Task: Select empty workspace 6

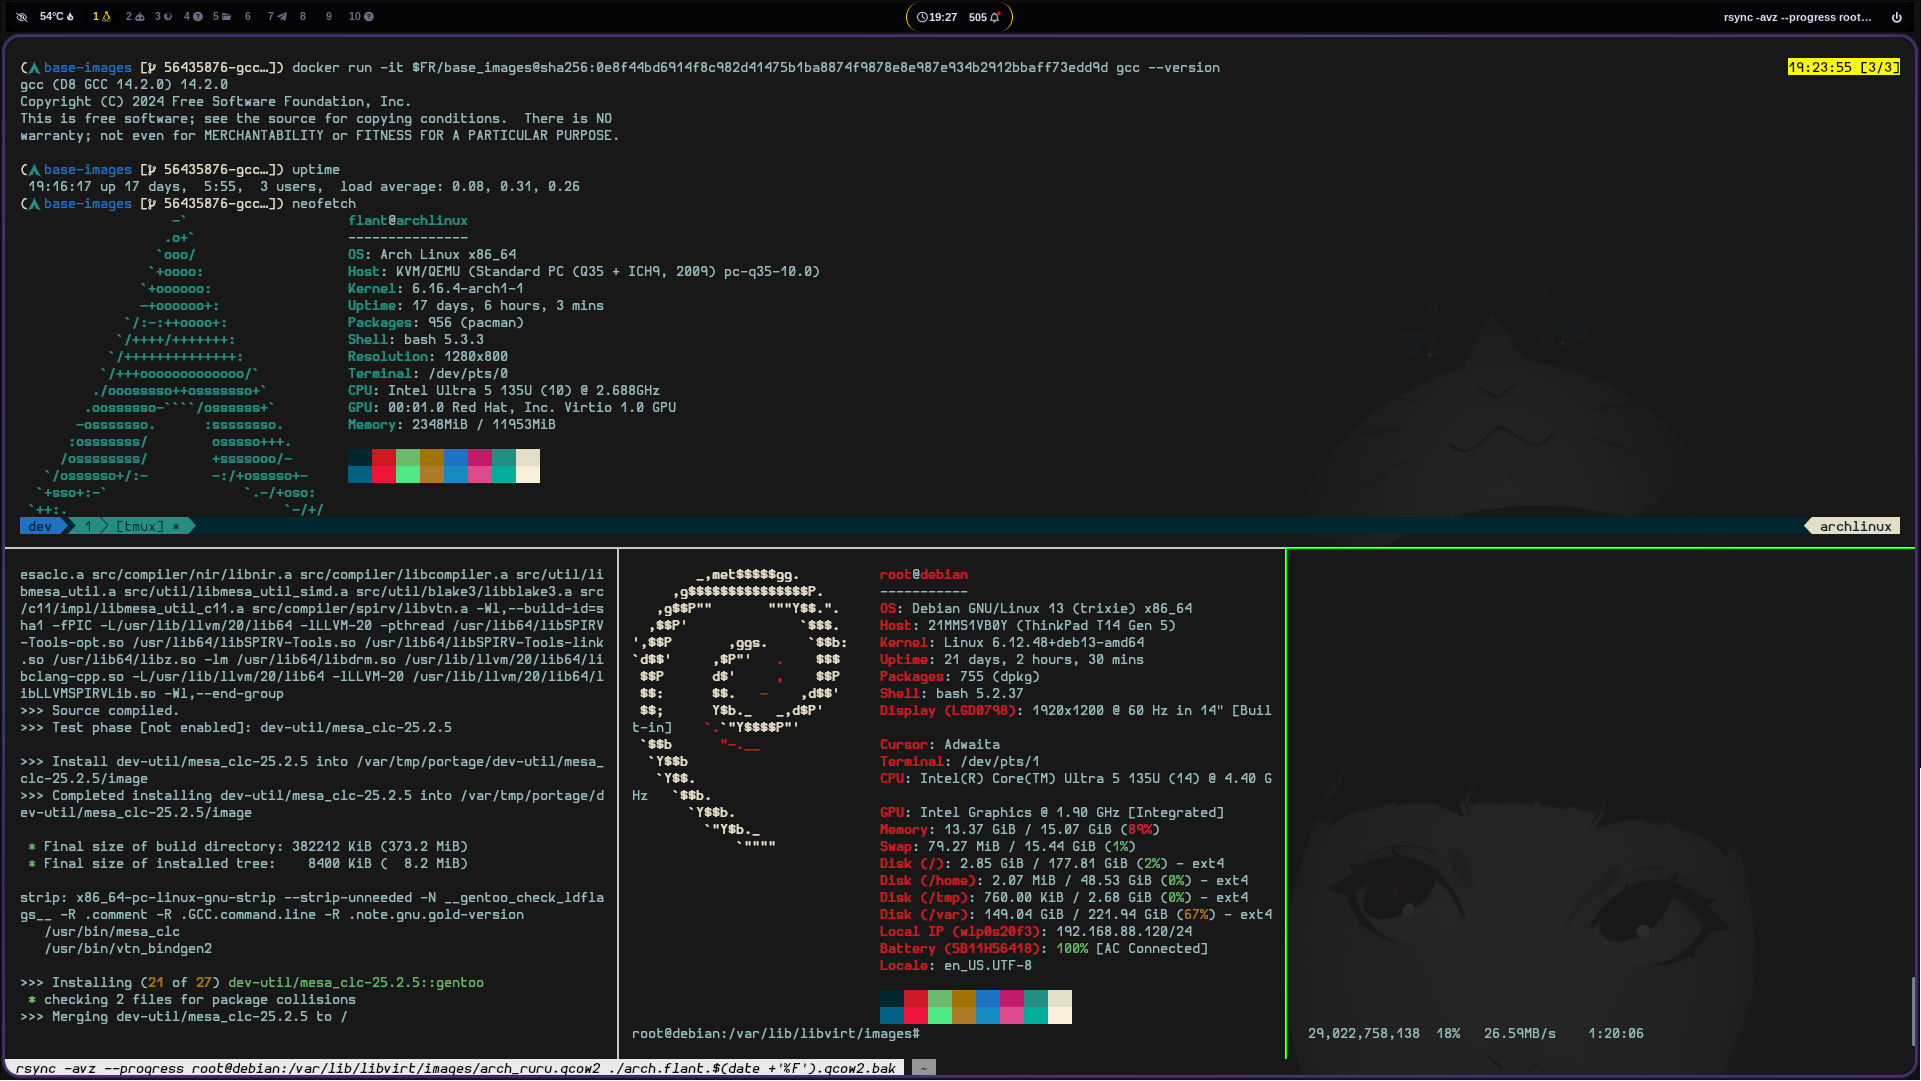Action: point(248,17)
